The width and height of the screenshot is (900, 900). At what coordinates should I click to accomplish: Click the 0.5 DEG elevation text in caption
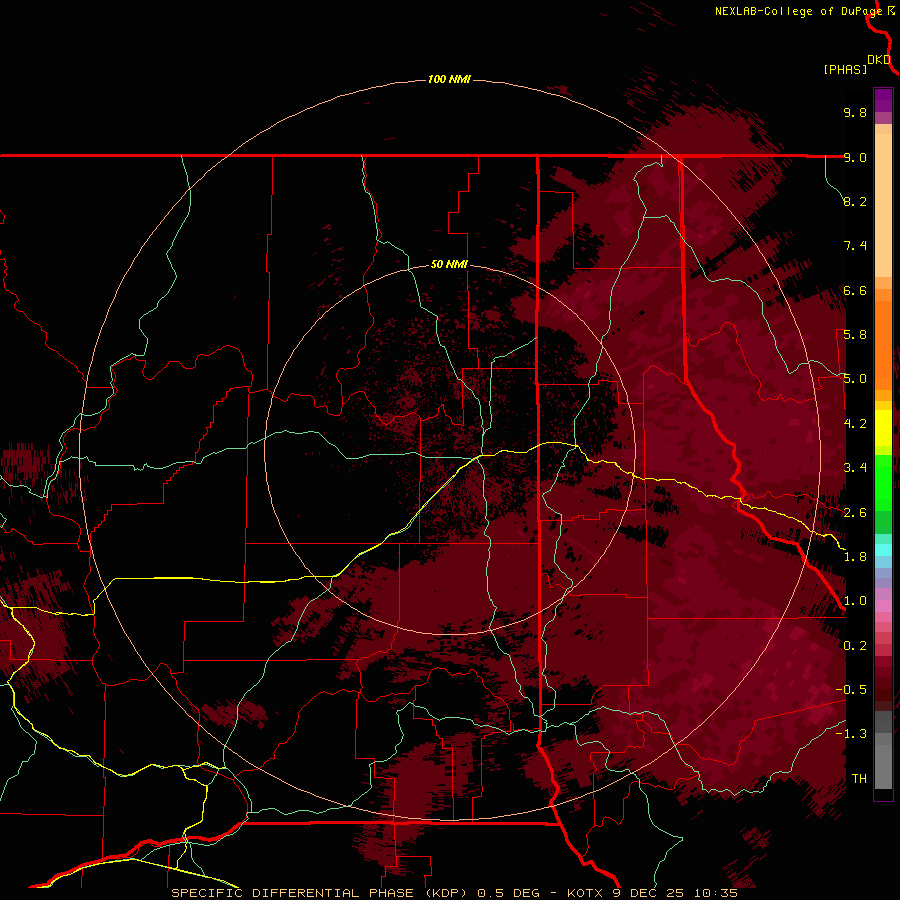tap(509, 893)
